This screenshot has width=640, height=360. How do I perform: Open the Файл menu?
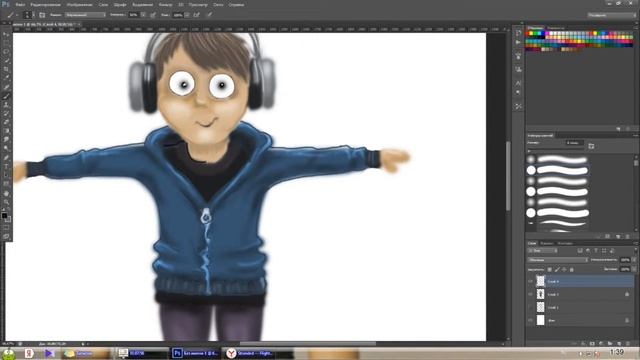(x=20, y=5)
